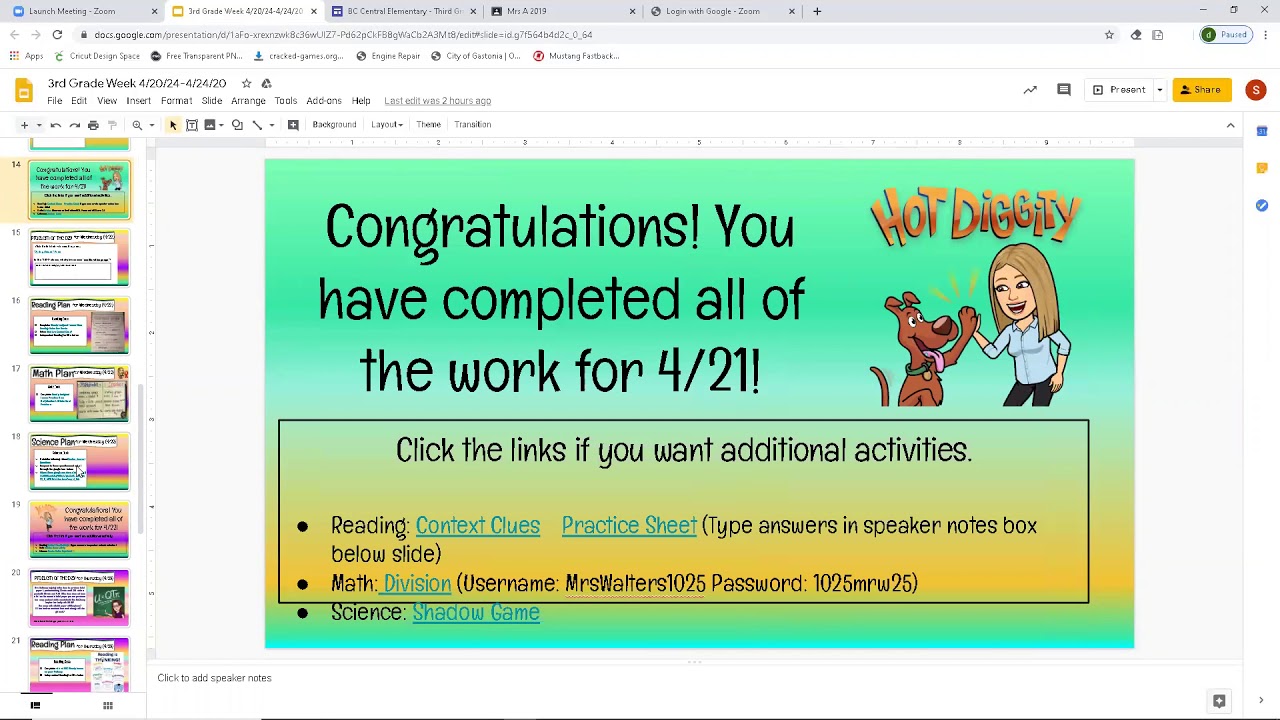Click the Insert image icon
The height and width of the screenshot is (720, 1280).
coord(210,125)
